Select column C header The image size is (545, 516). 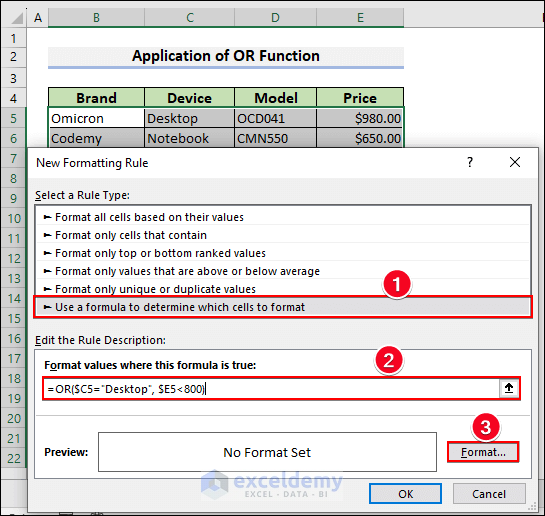[x=189, y=17]
